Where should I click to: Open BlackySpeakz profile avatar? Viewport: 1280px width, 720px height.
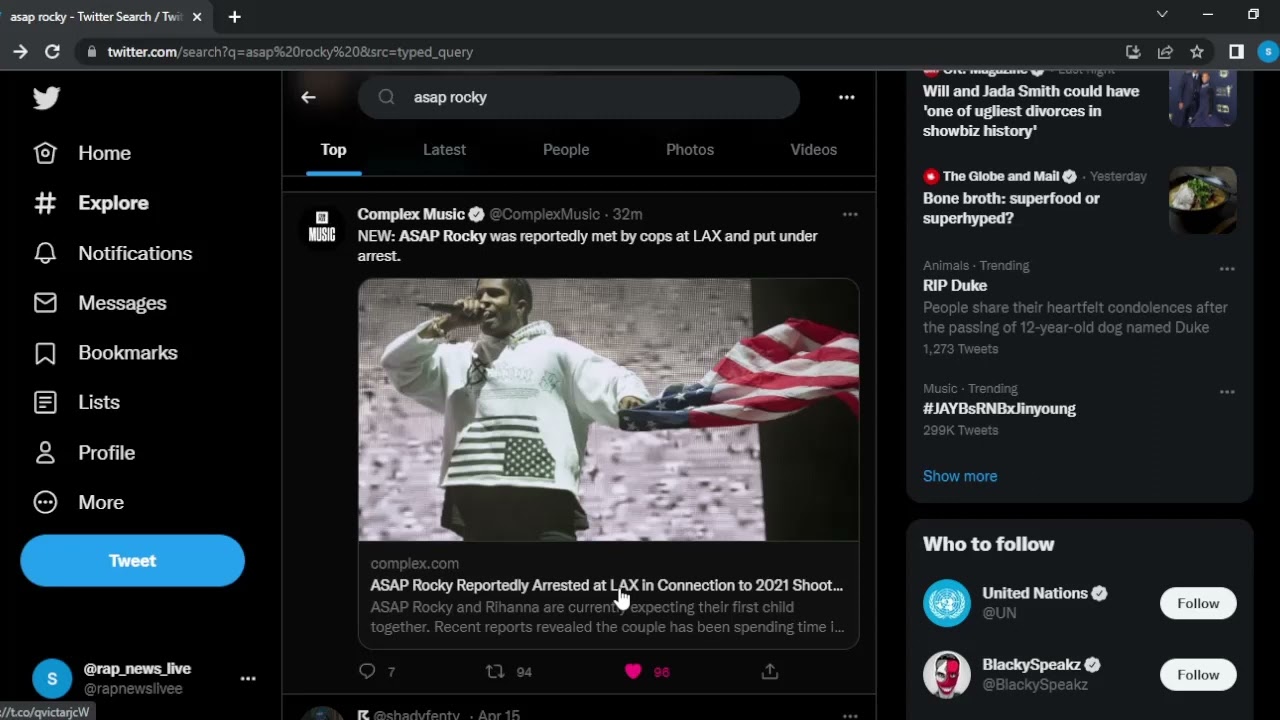click(x=947, y=675)
